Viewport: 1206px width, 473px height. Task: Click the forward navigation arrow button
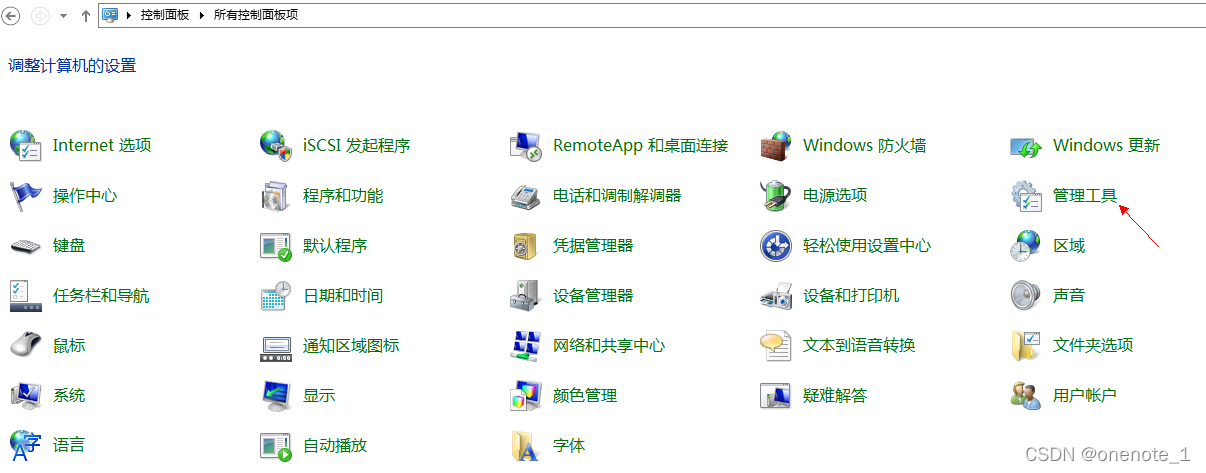pos(41,15)
